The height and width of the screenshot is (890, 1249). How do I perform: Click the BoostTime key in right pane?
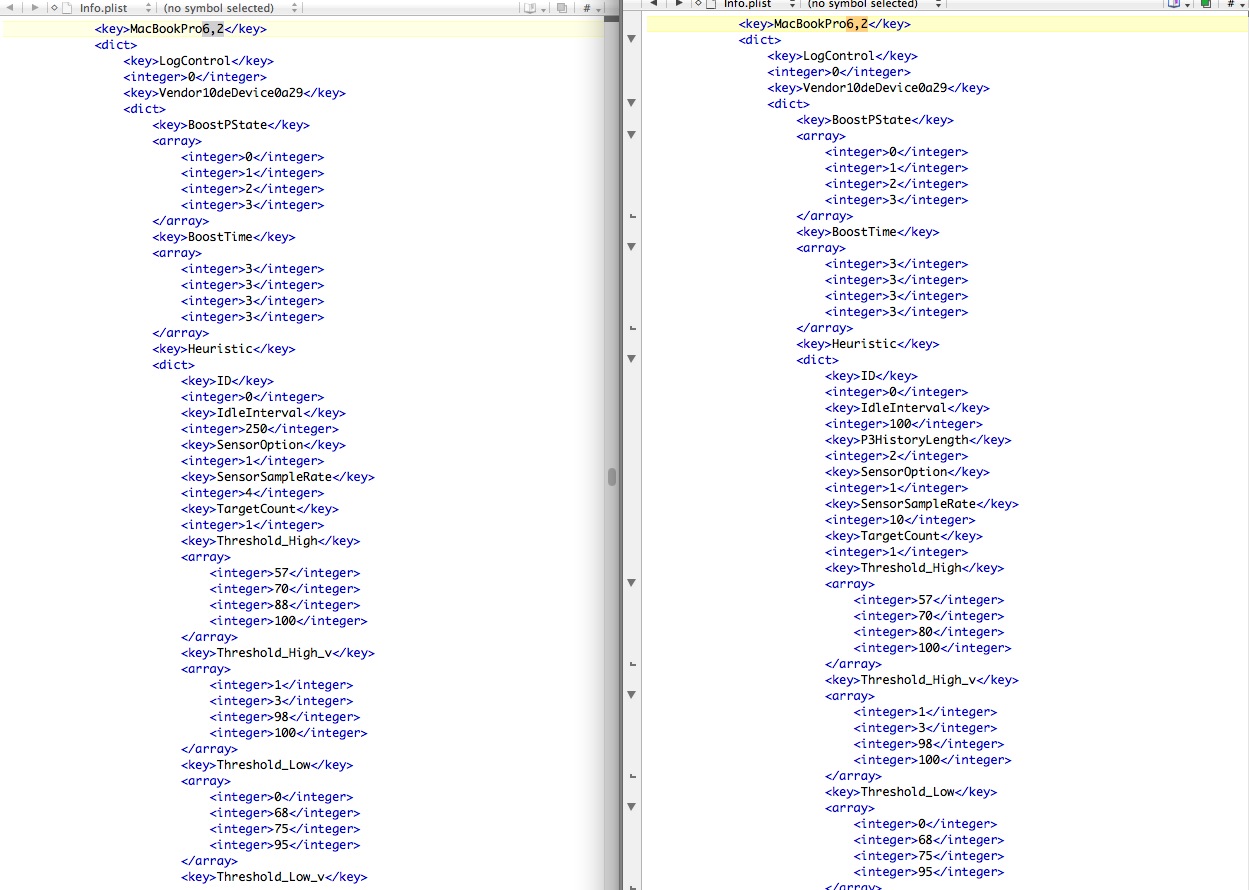[868, 232]
